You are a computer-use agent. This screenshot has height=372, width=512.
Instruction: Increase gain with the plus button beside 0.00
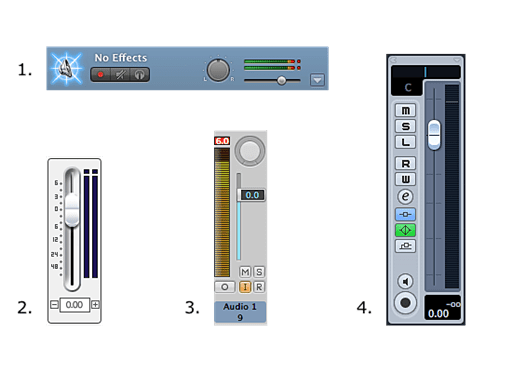95,305
